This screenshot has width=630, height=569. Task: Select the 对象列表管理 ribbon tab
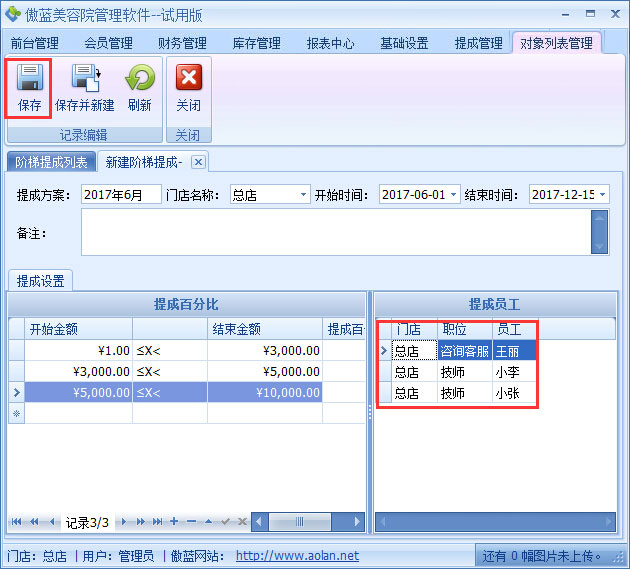[556, 43]
